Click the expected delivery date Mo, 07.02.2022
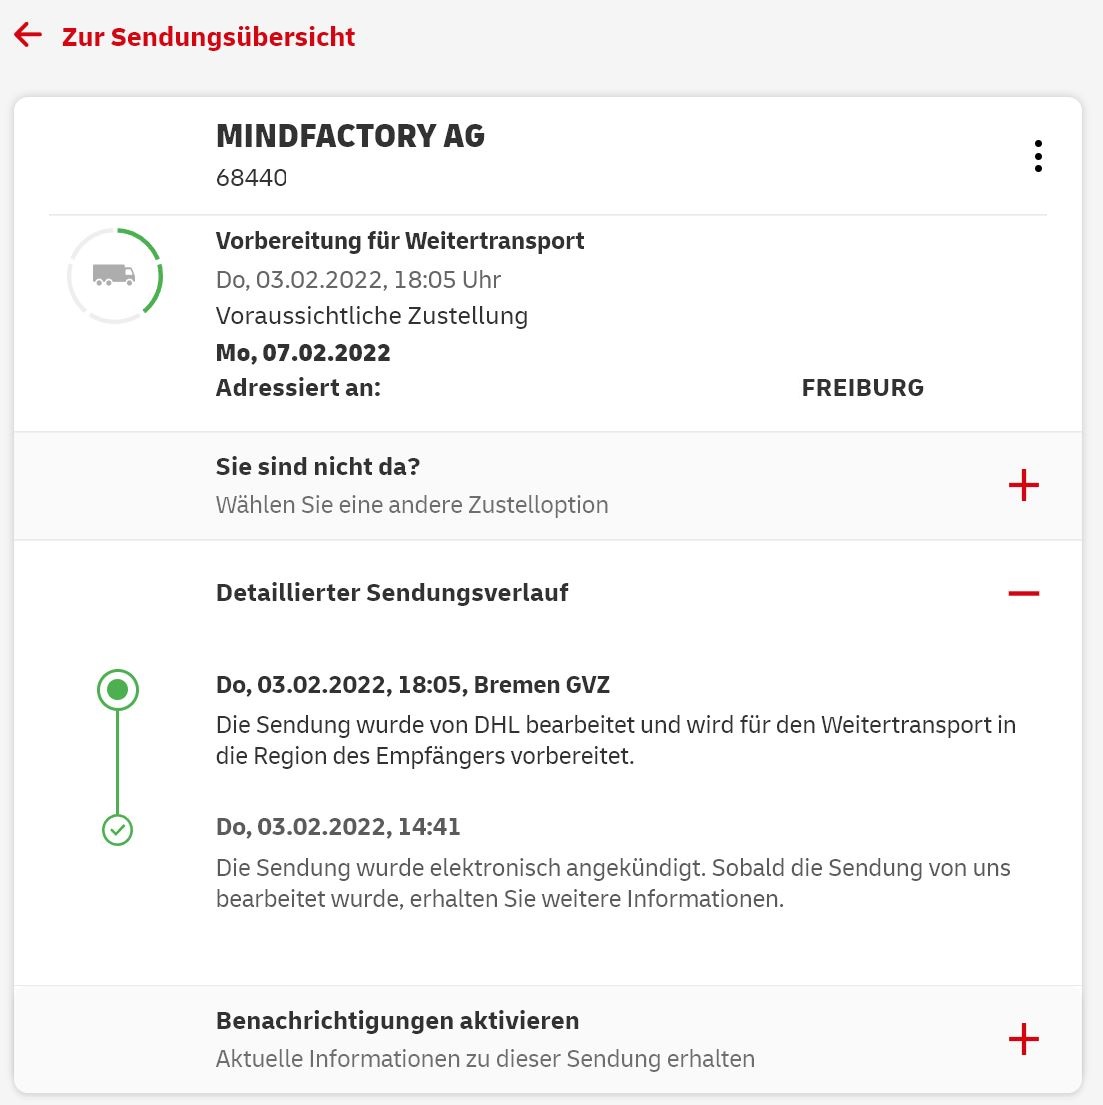 303,352
